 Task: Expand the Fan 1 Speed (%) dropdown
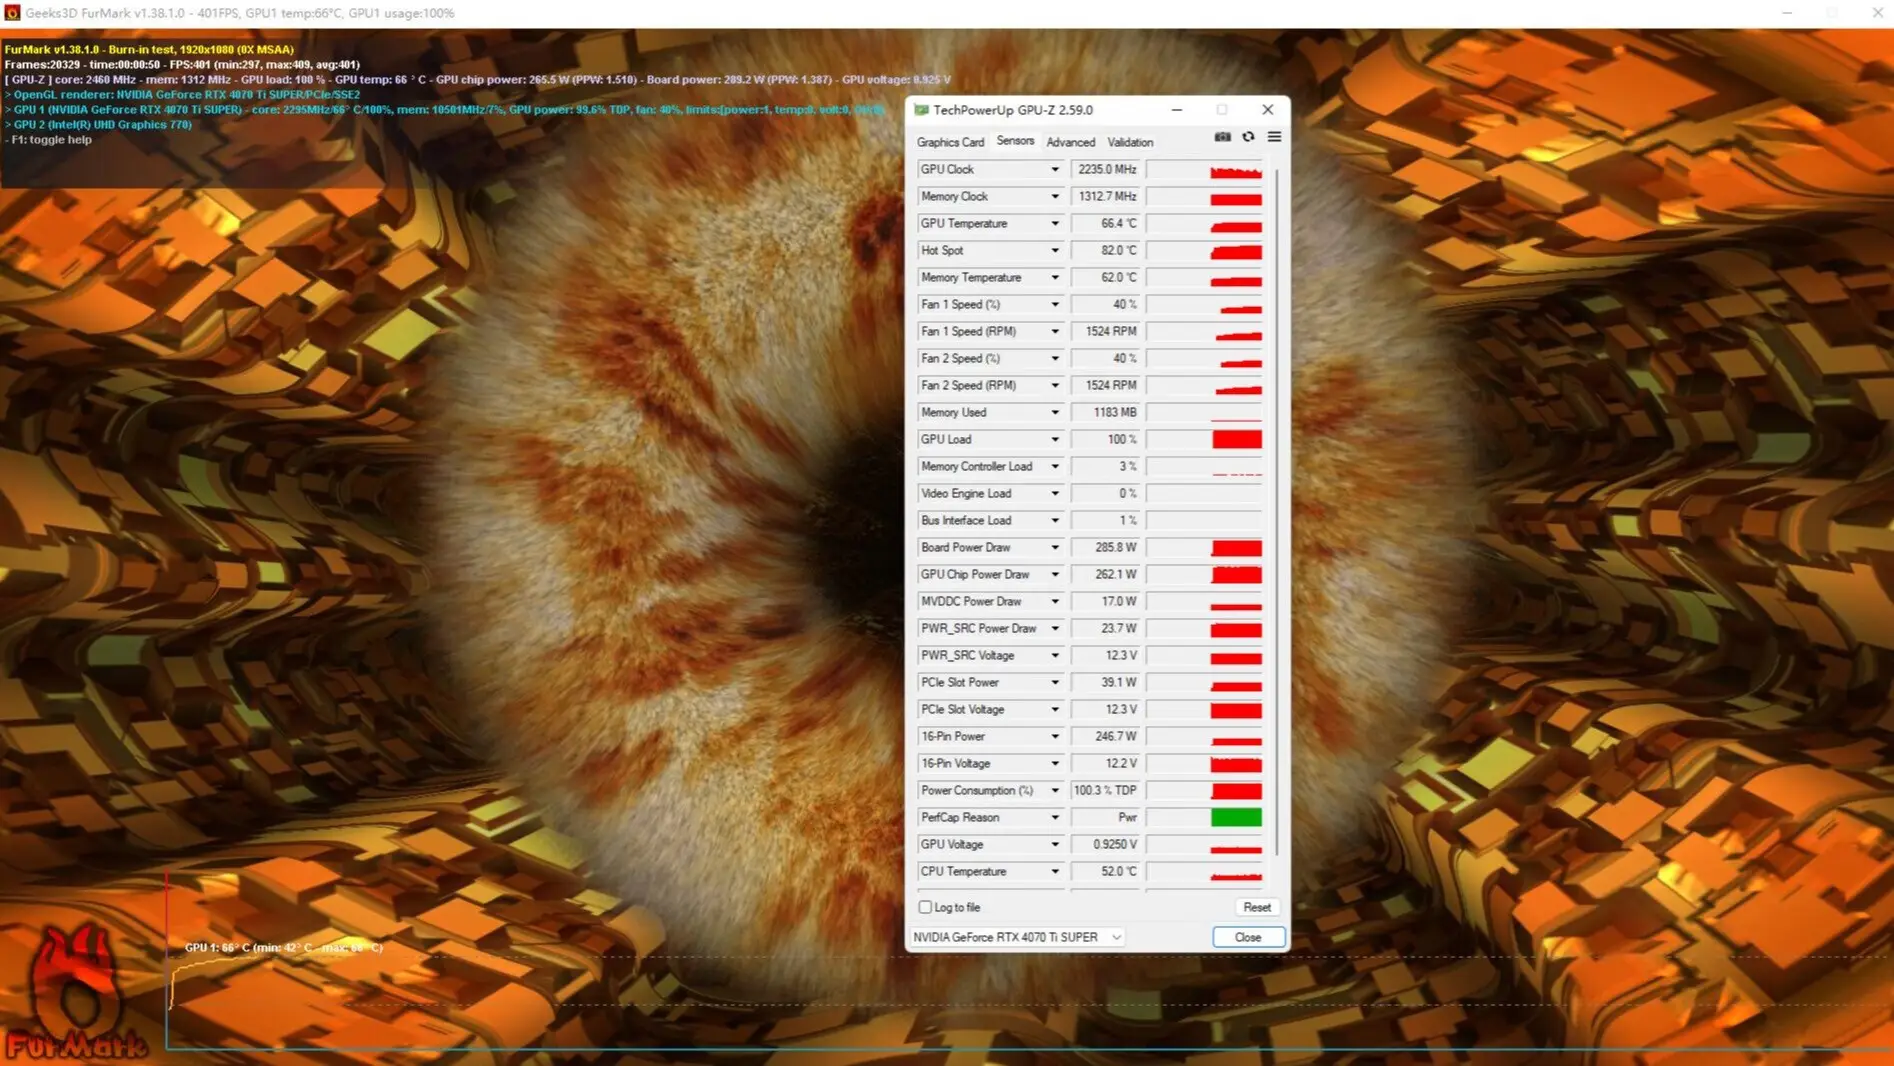pyautogui.click(x=1054, y=305)
